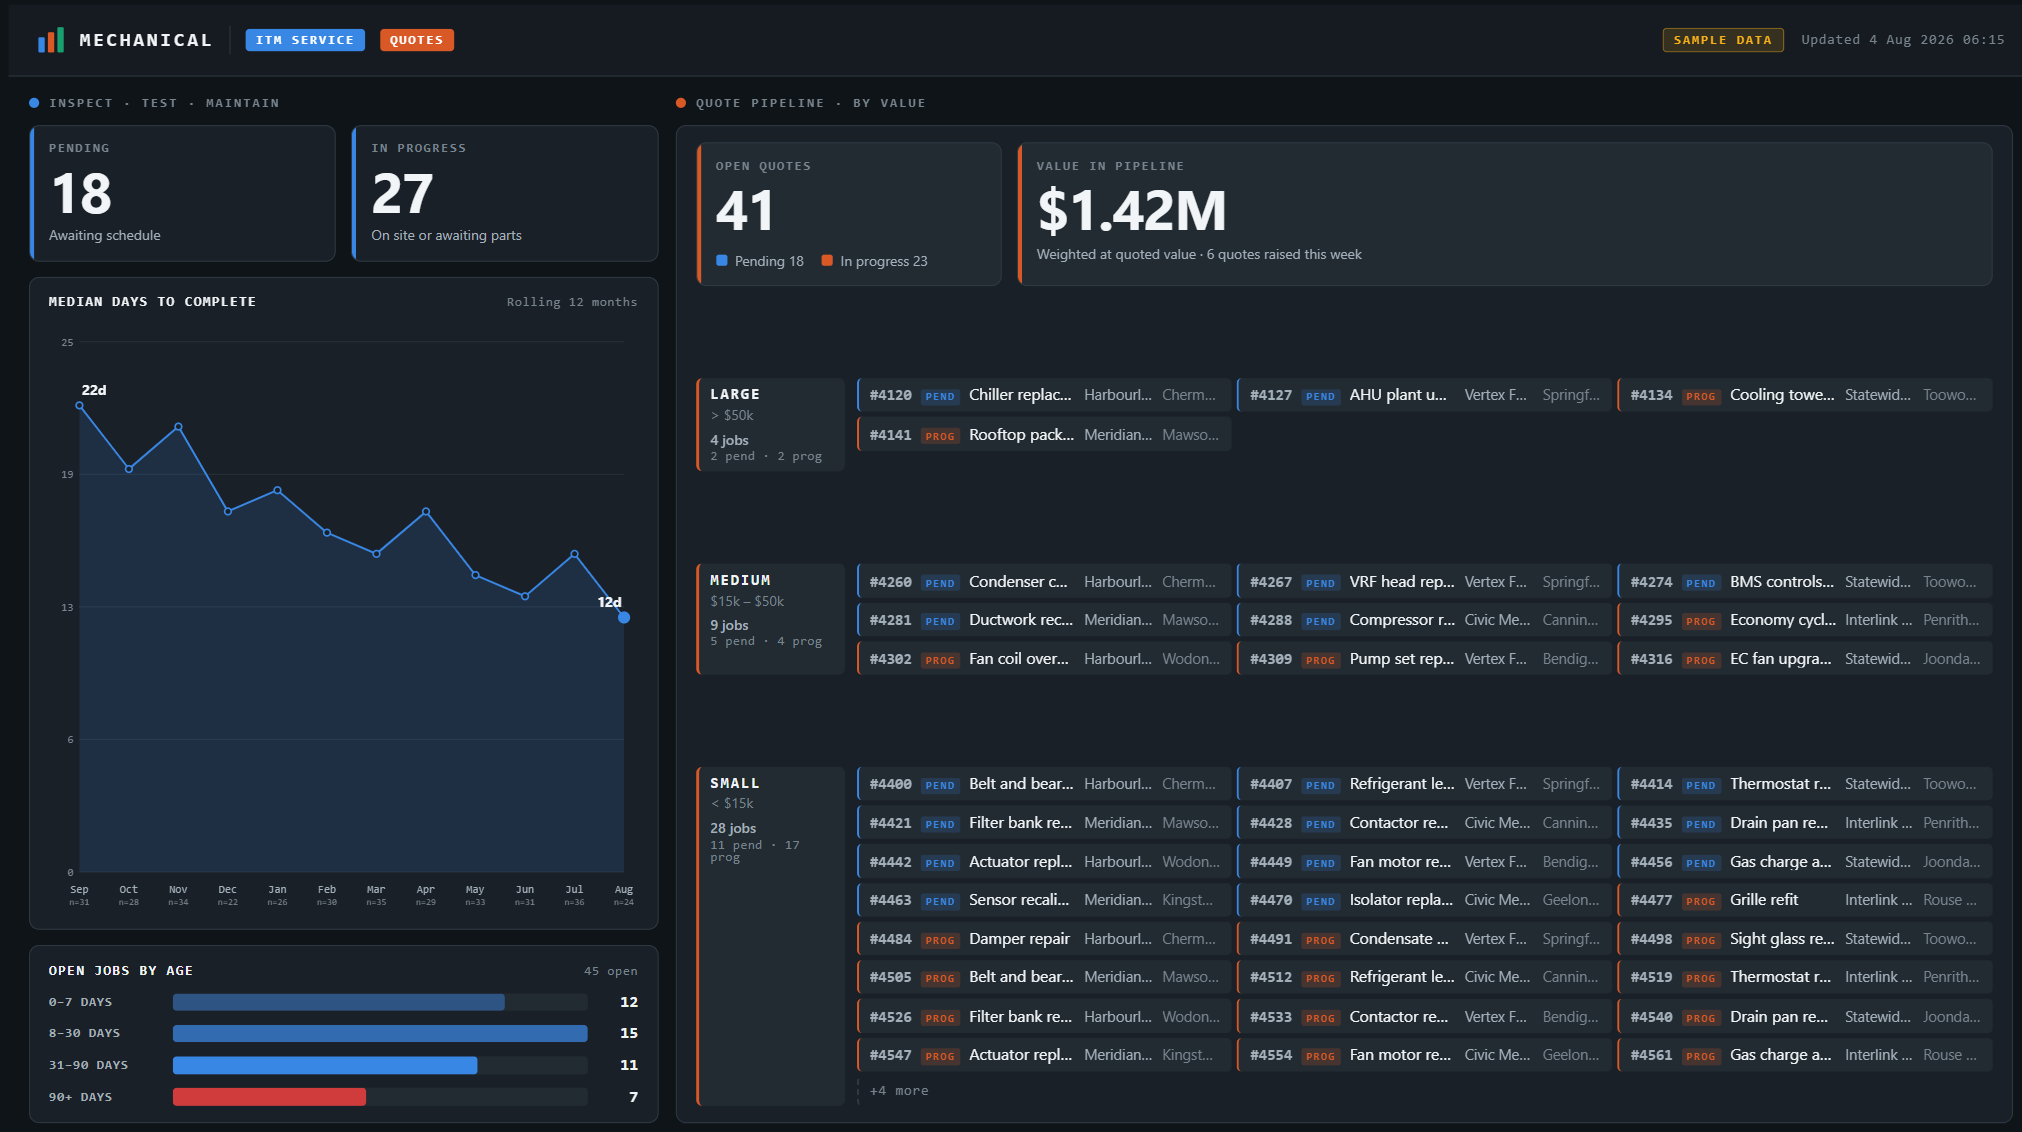Click the orange dot beside Quote Pipeline
This screenshot has height=1132, width=2022.
click(681, 103)
